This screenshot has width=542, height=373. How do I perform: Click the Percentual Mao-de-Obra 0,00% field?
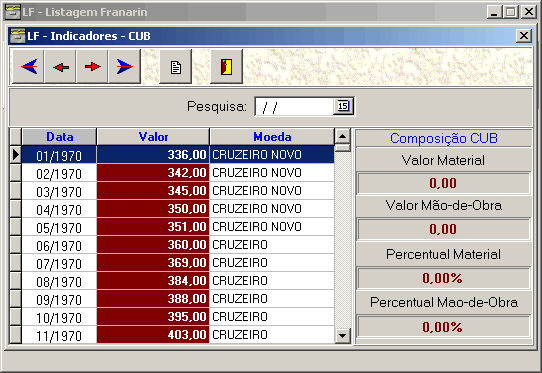(443, 327)
